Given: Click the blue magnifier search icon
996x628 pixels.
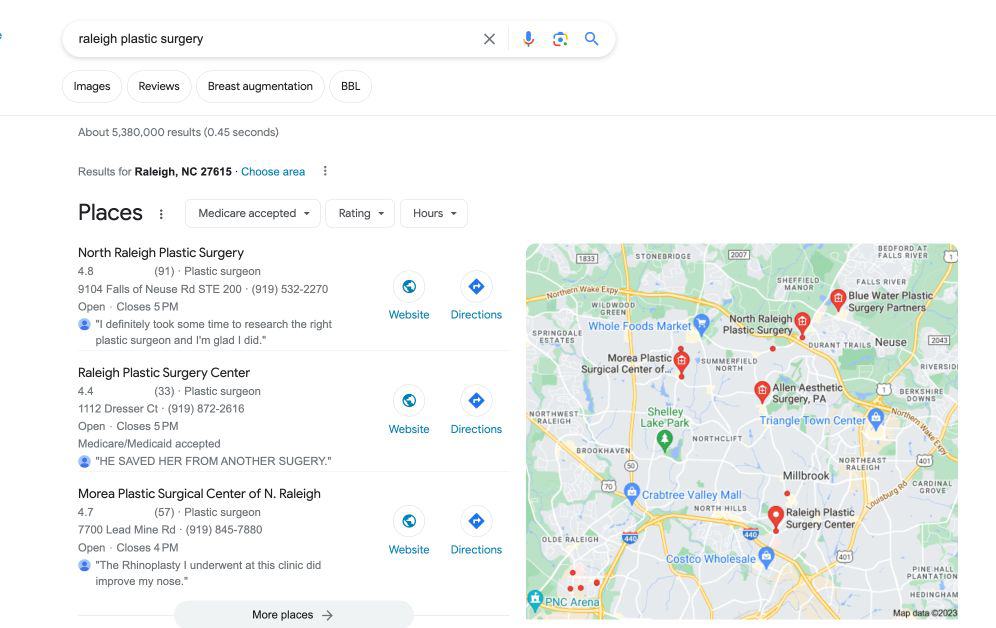Looking at the screenshot, I should tap(591, 39).
